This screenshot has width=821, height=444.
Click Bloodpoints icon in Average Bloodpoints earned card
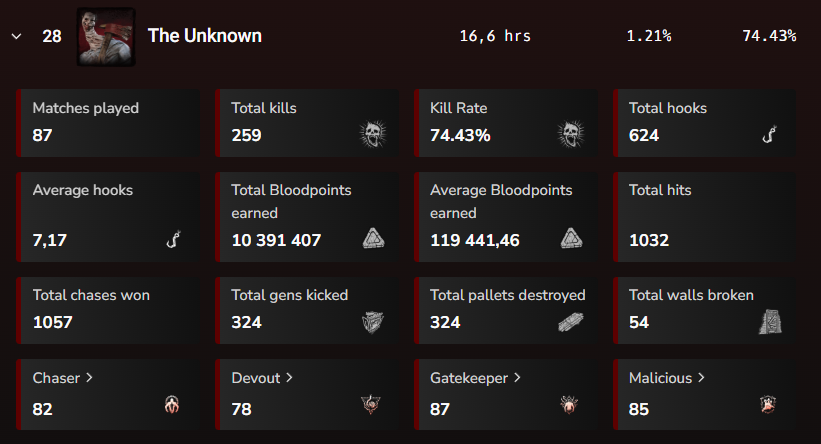click(x=572, y=239)
